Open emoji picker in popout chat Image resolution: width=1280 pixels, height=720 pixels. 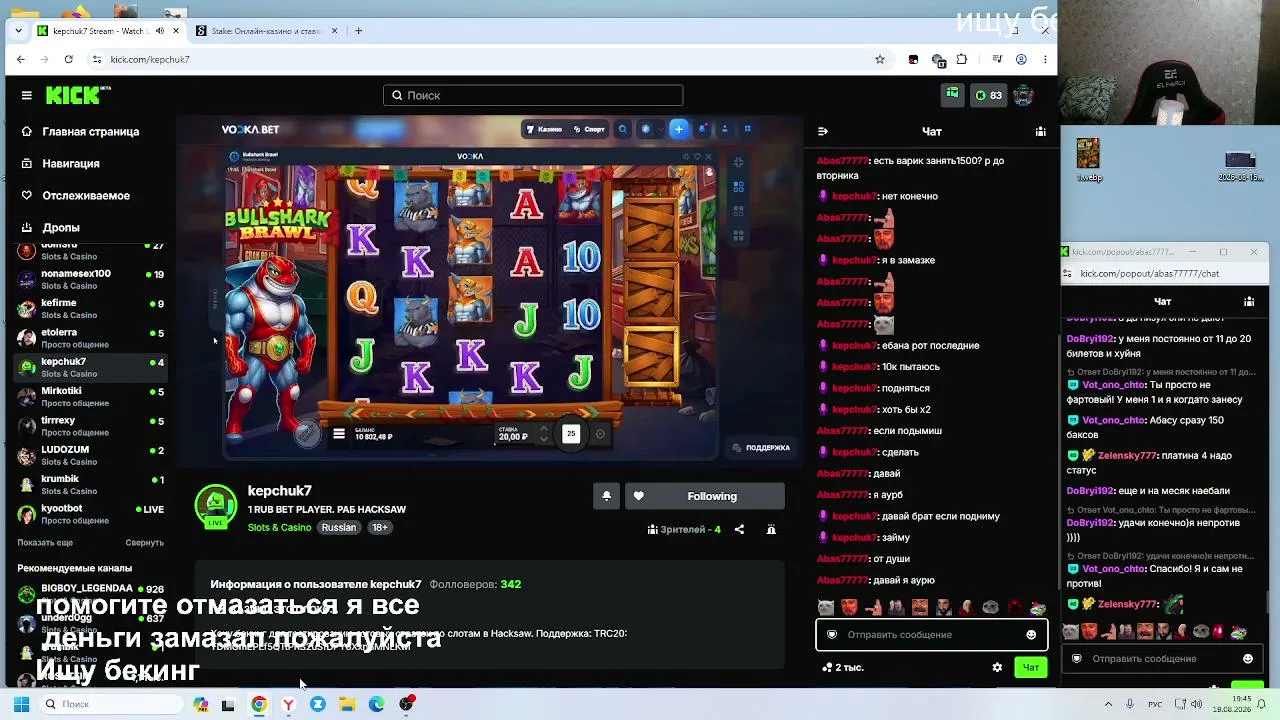(x=1247, y=659)
